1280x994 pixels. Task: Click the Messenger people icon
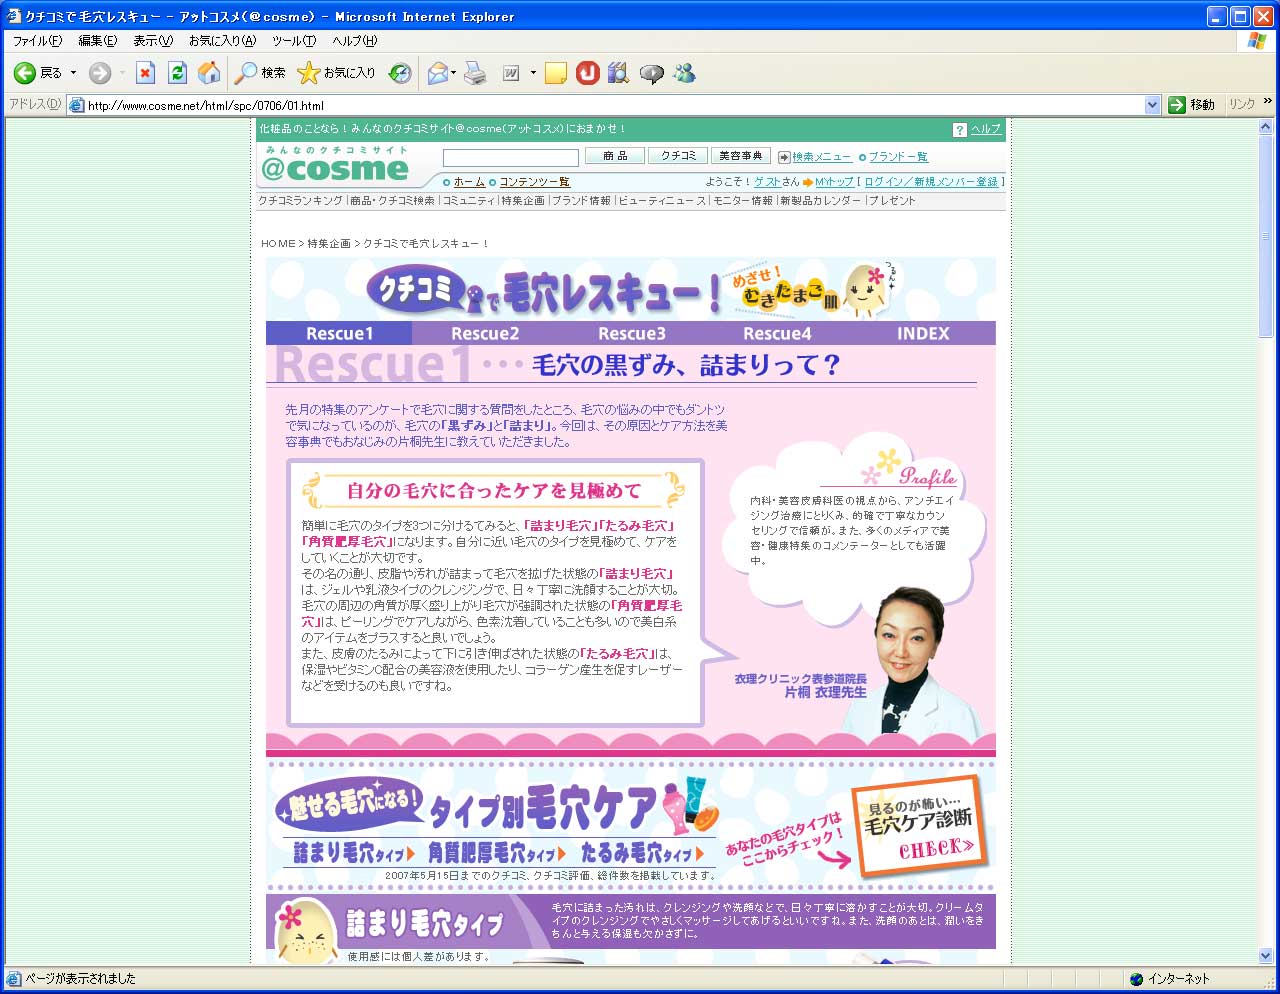click(x=685, y=73)
